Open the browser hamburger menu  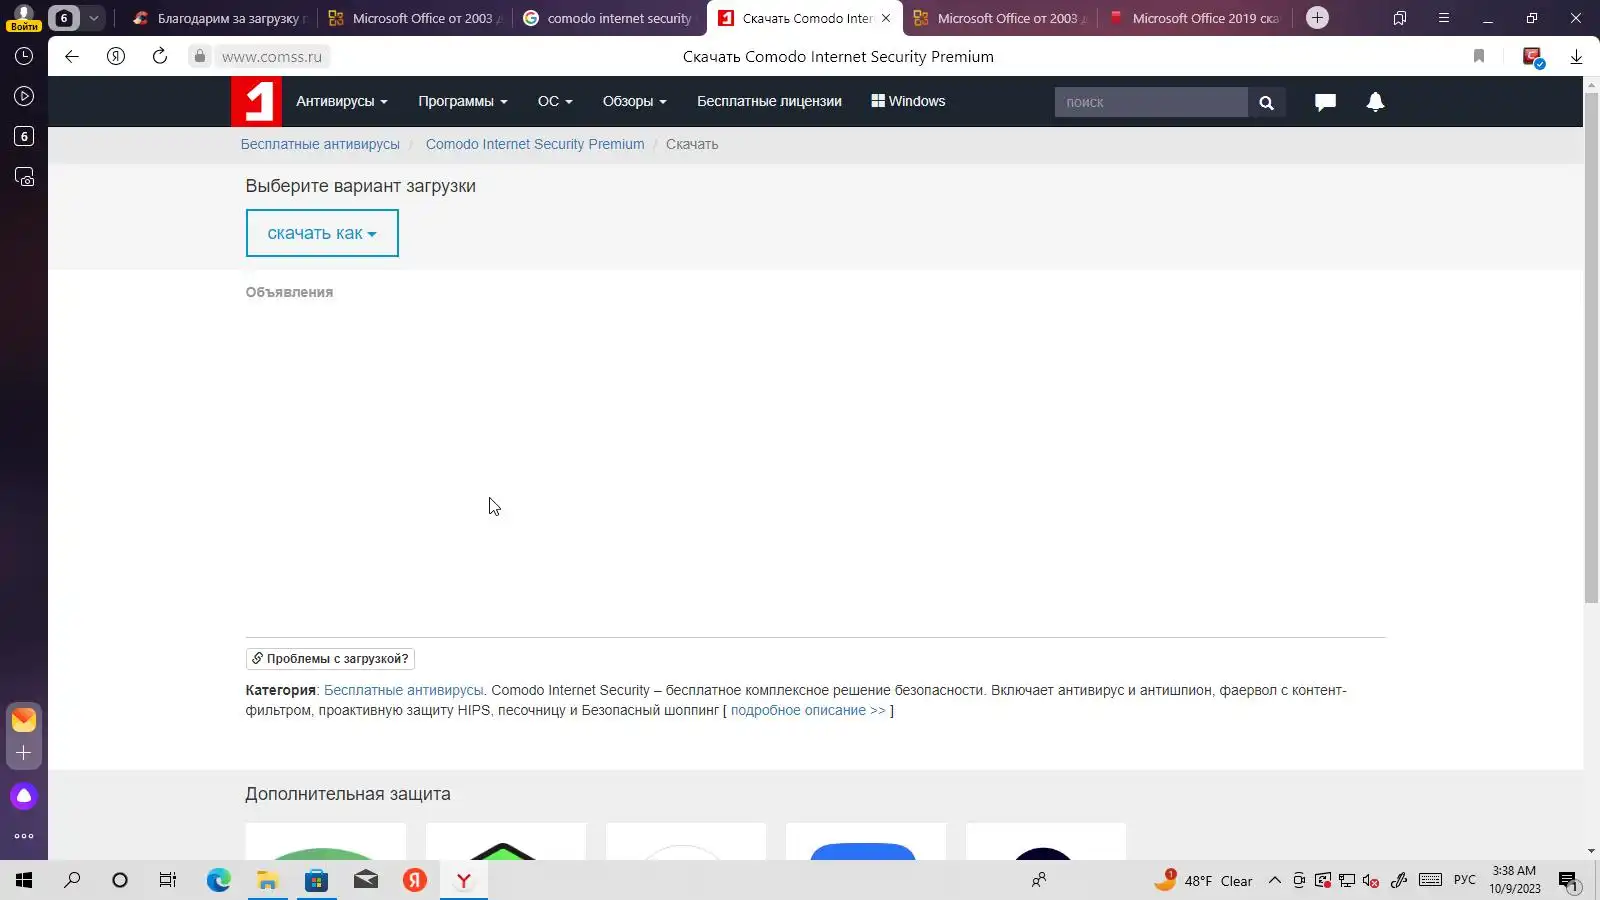click(1443, 18)
